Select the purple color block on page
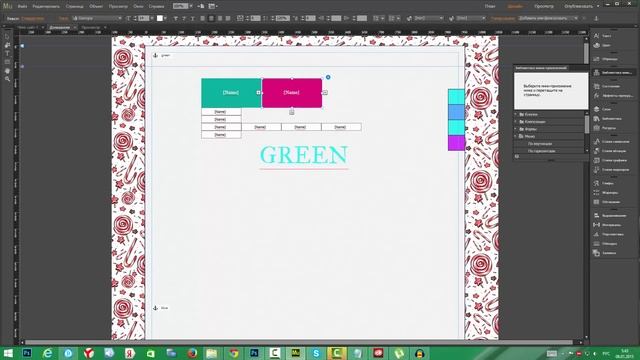Screen dimensions: 640x360 [x=456, y=143]
